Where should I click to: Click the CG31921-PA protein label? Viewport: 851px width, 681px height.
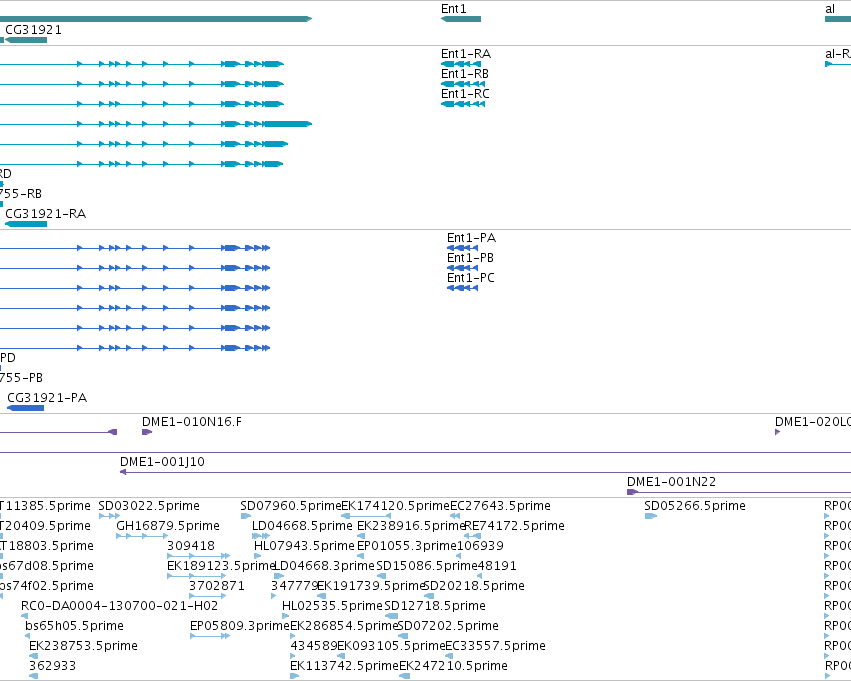(x=47, y=398)
